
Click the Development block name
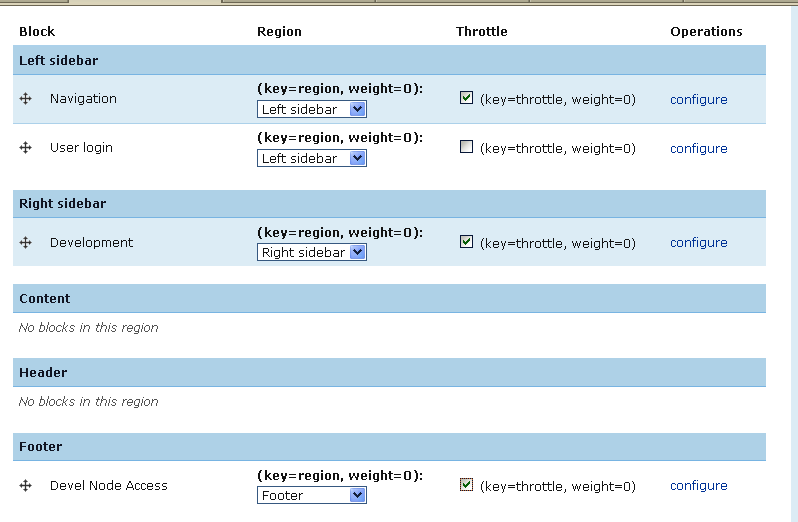91,243
